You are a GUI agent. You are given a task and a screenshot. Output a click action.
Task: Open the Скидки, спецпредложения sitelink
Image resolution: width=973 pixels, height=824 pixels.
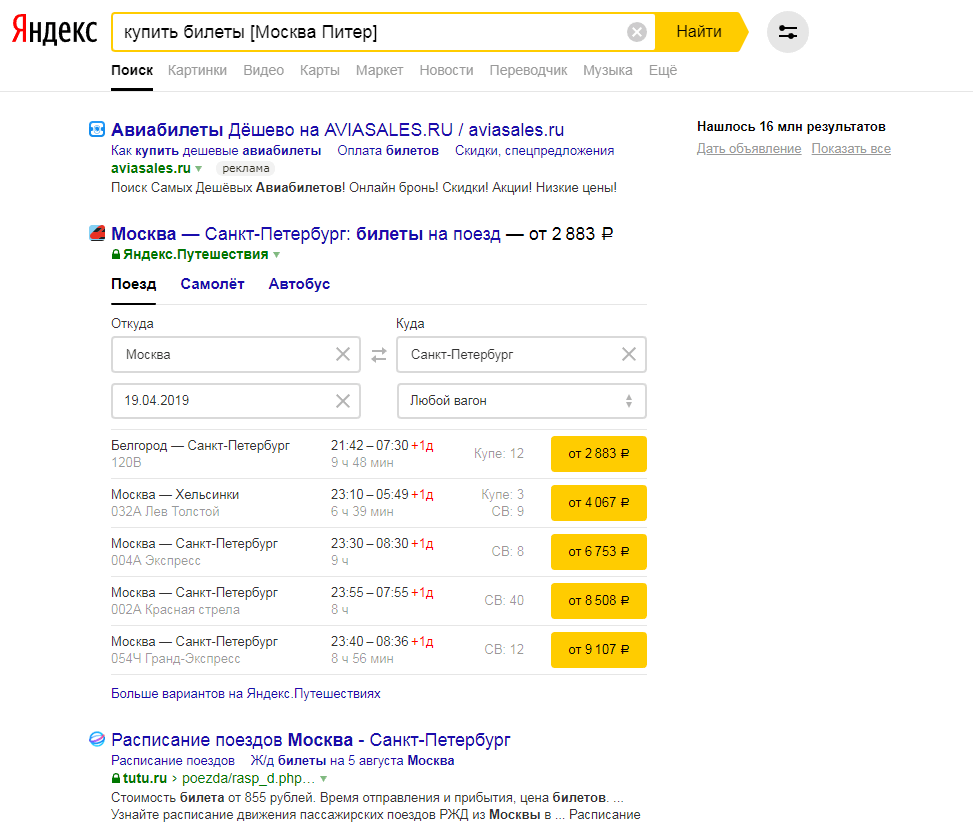point(534,151)
